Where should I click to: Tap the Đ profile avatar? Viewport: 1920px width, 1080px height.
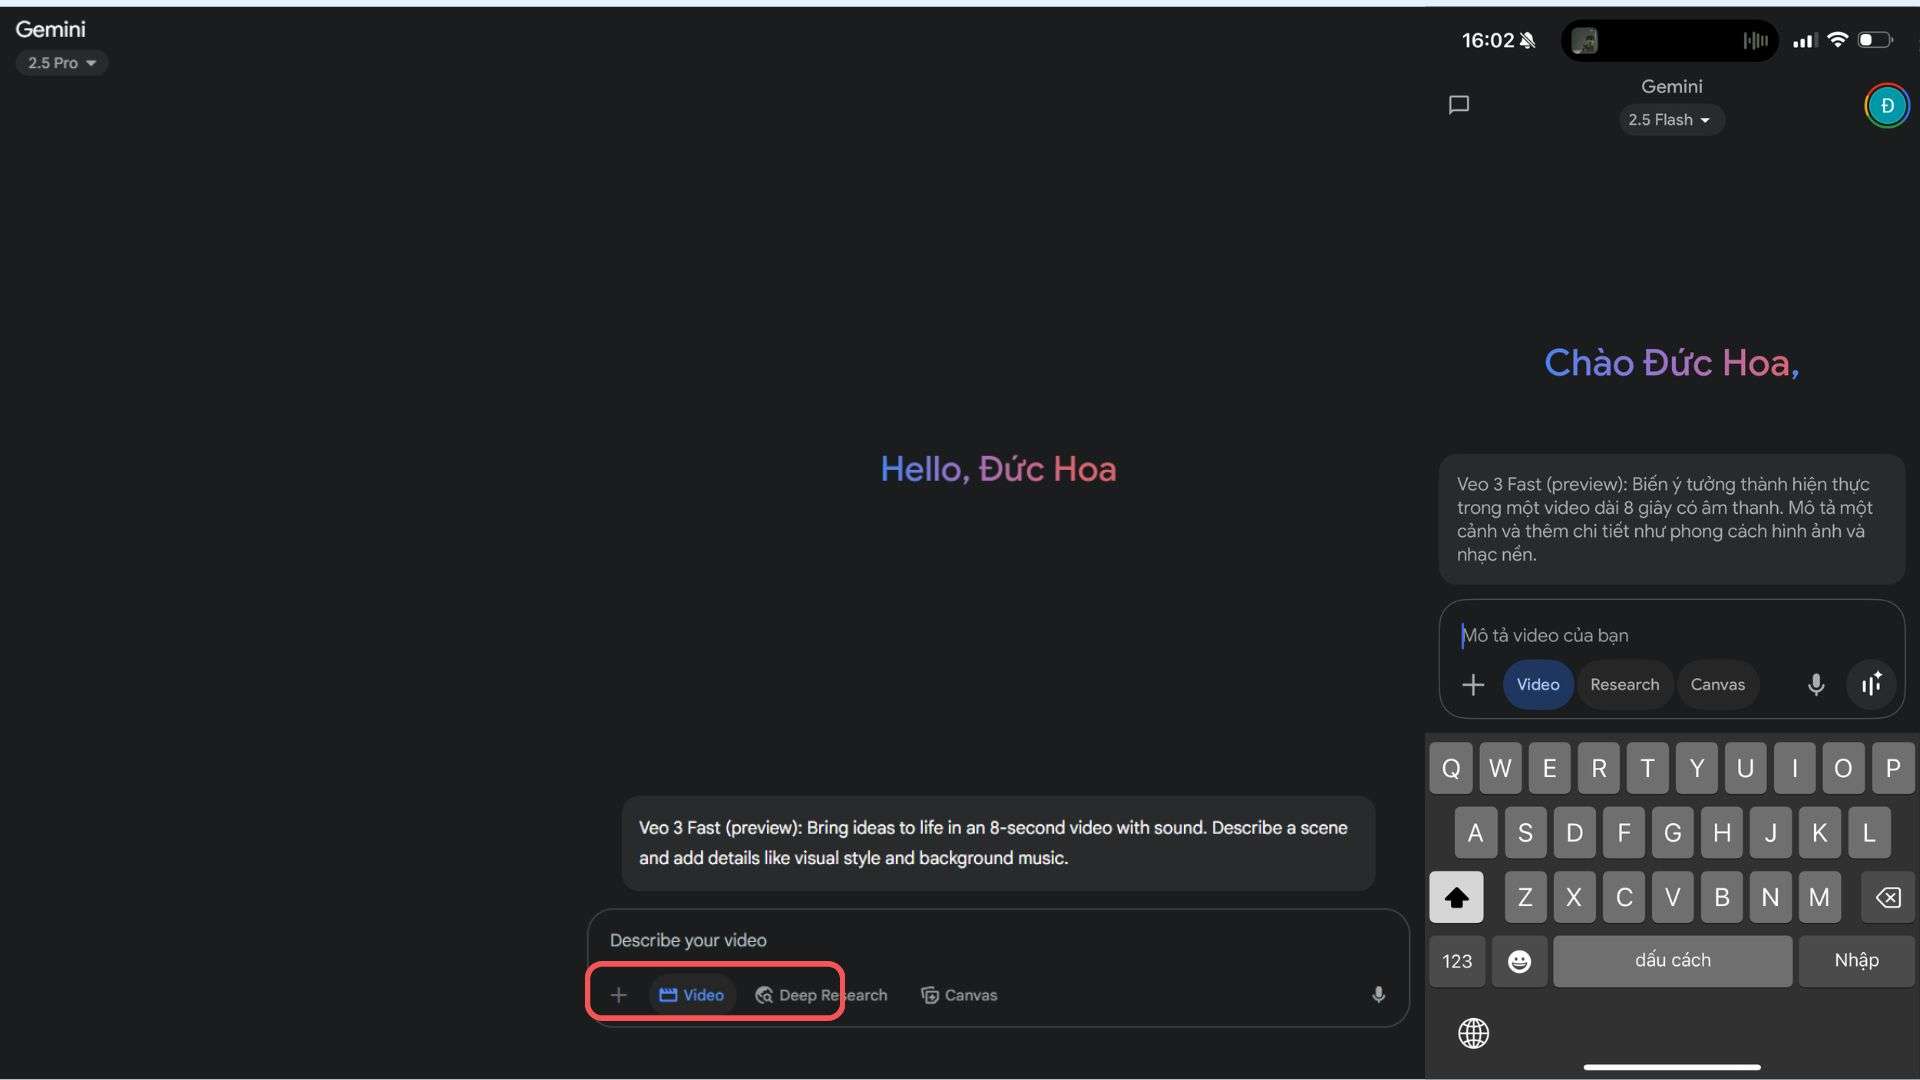point(1887,106)
